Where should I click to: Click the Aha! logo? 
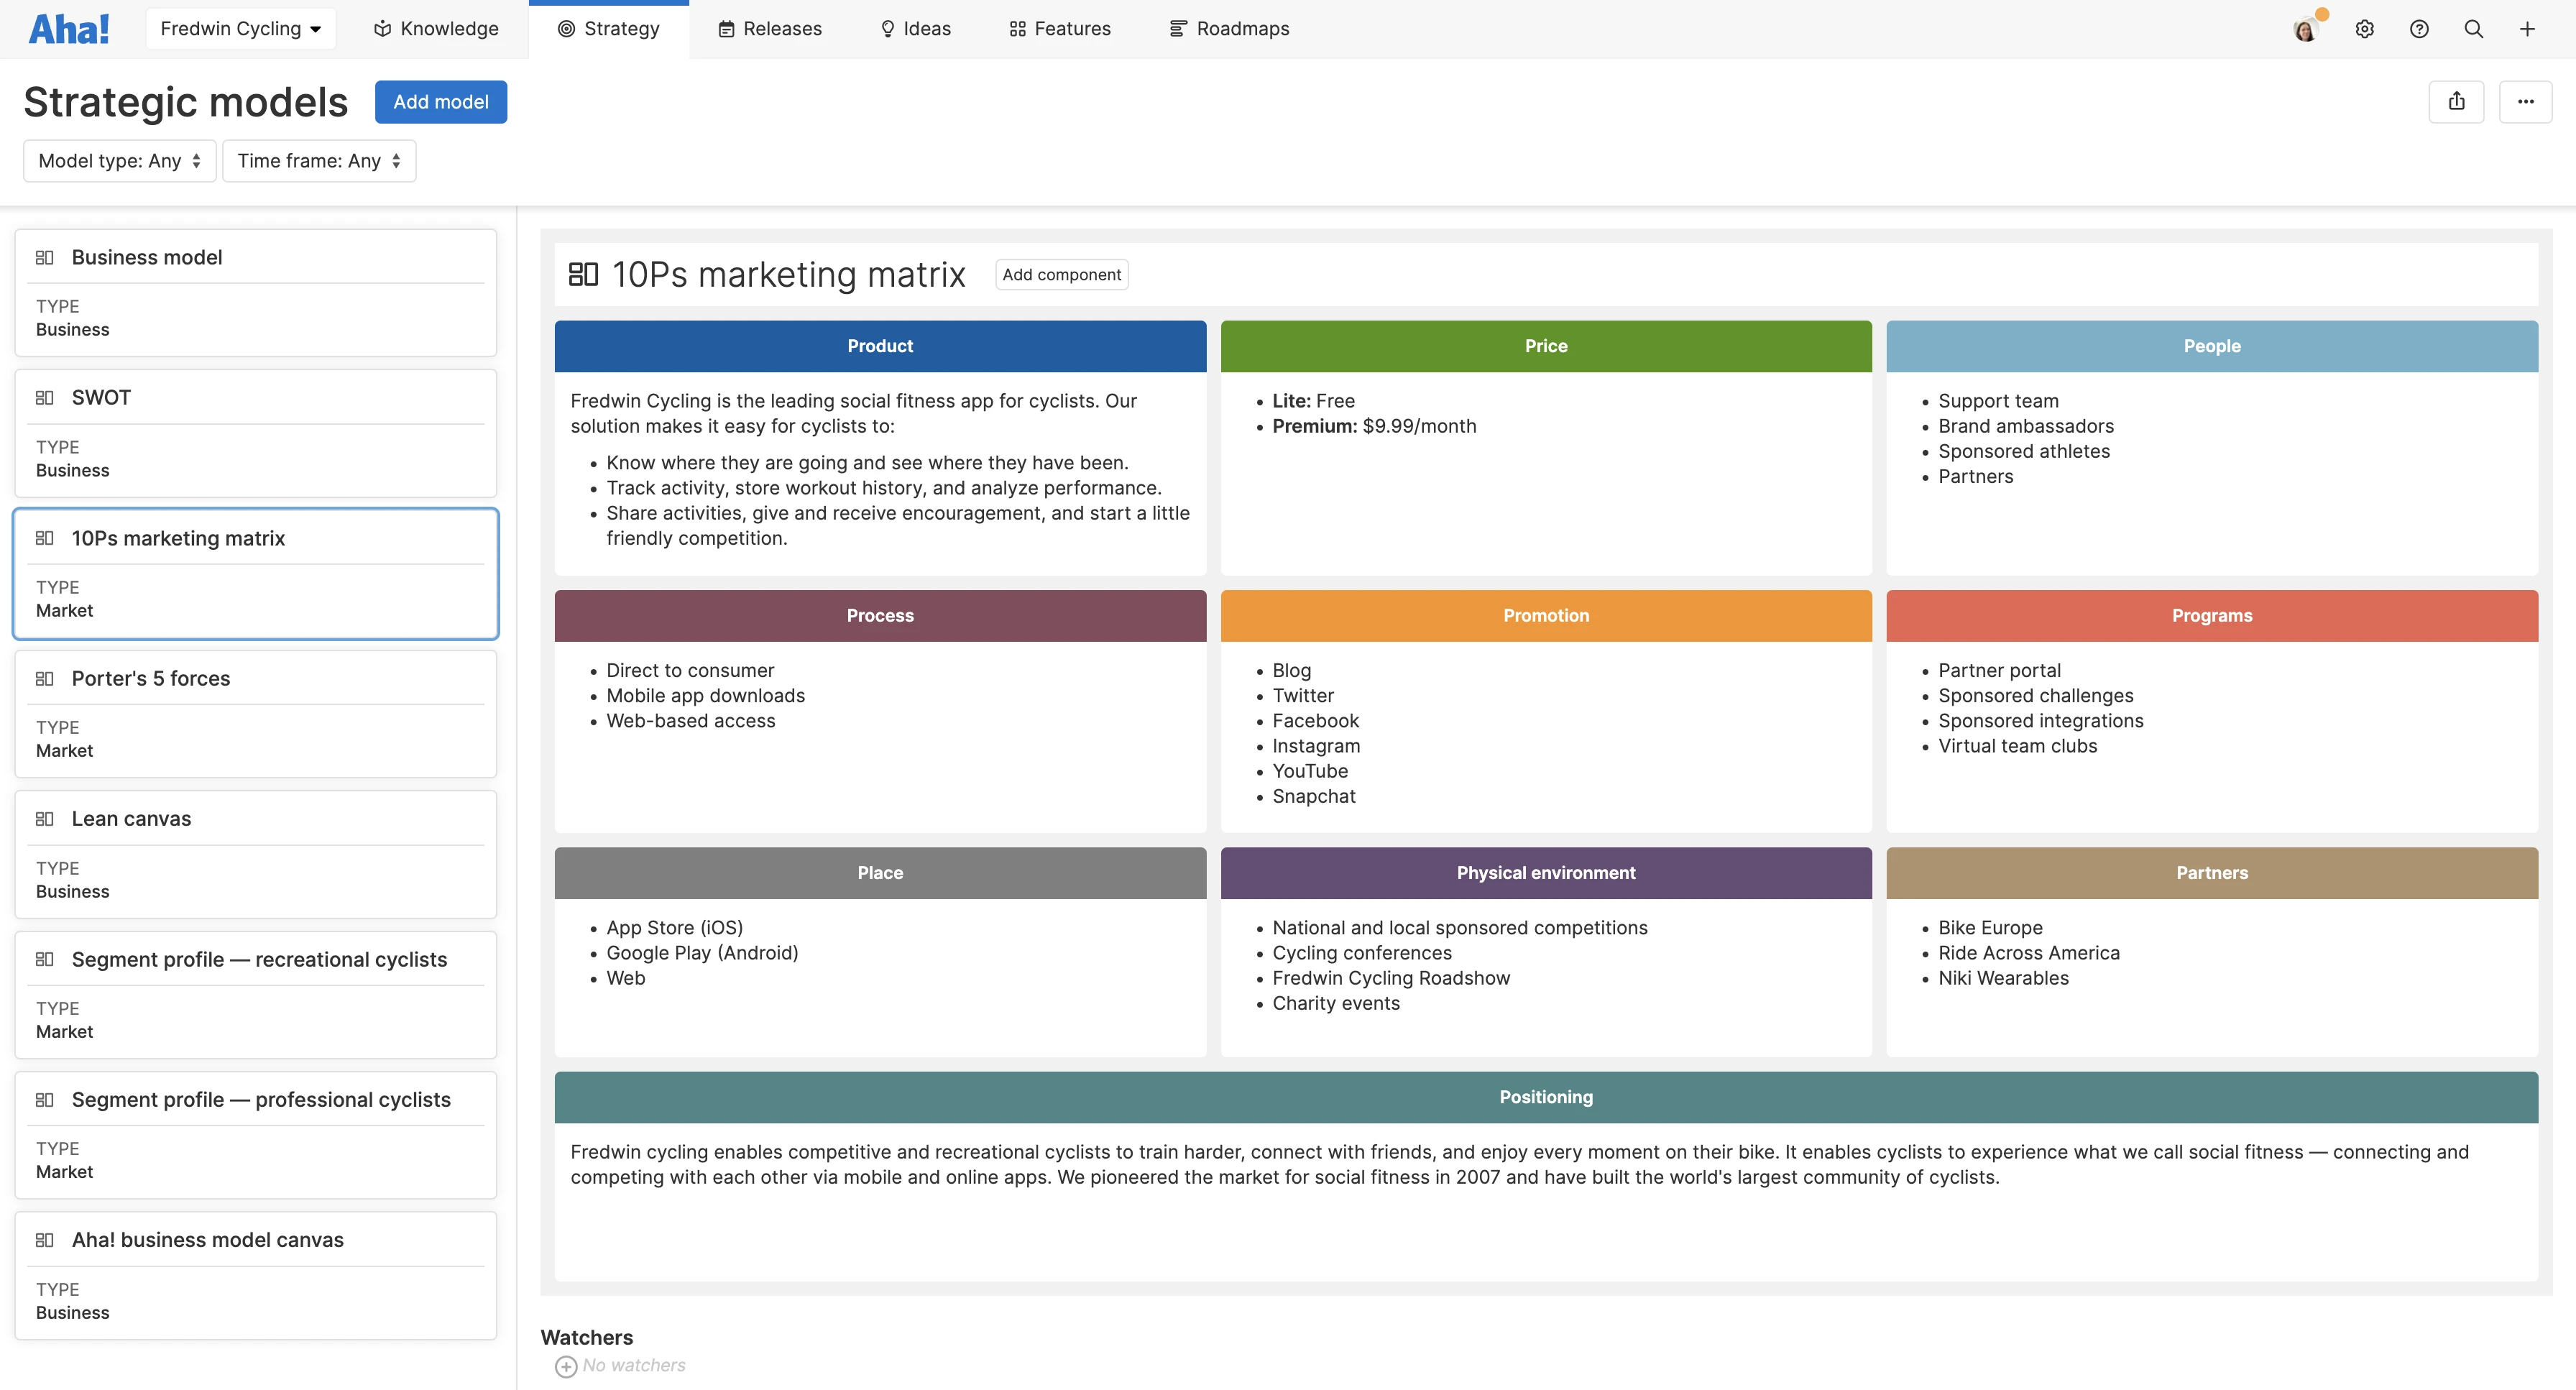(69, 29)
